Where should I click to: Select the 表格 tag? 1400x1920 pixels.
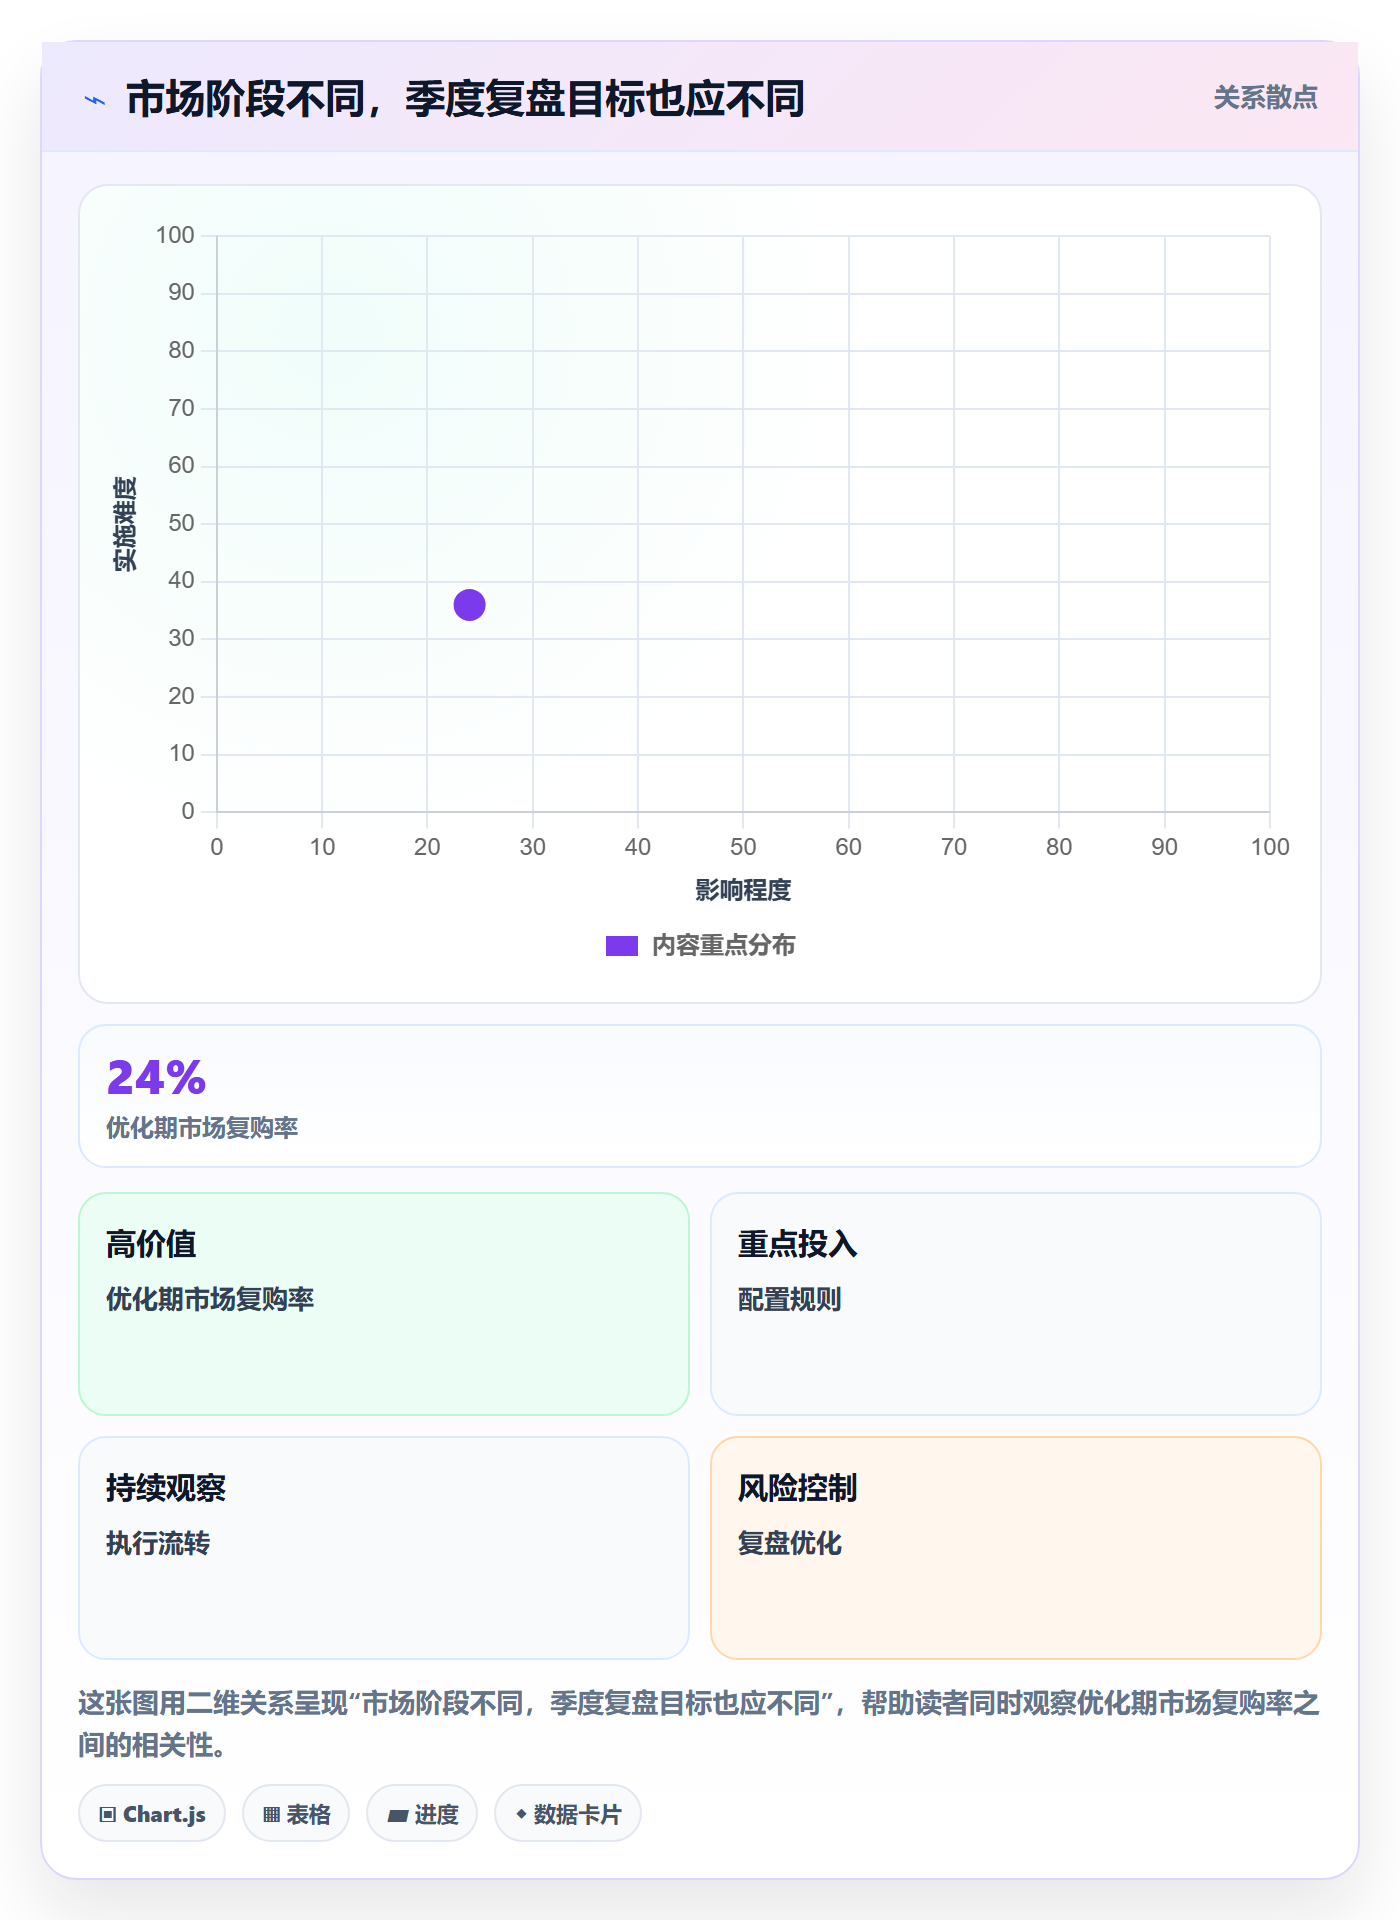pos(296,1814)
